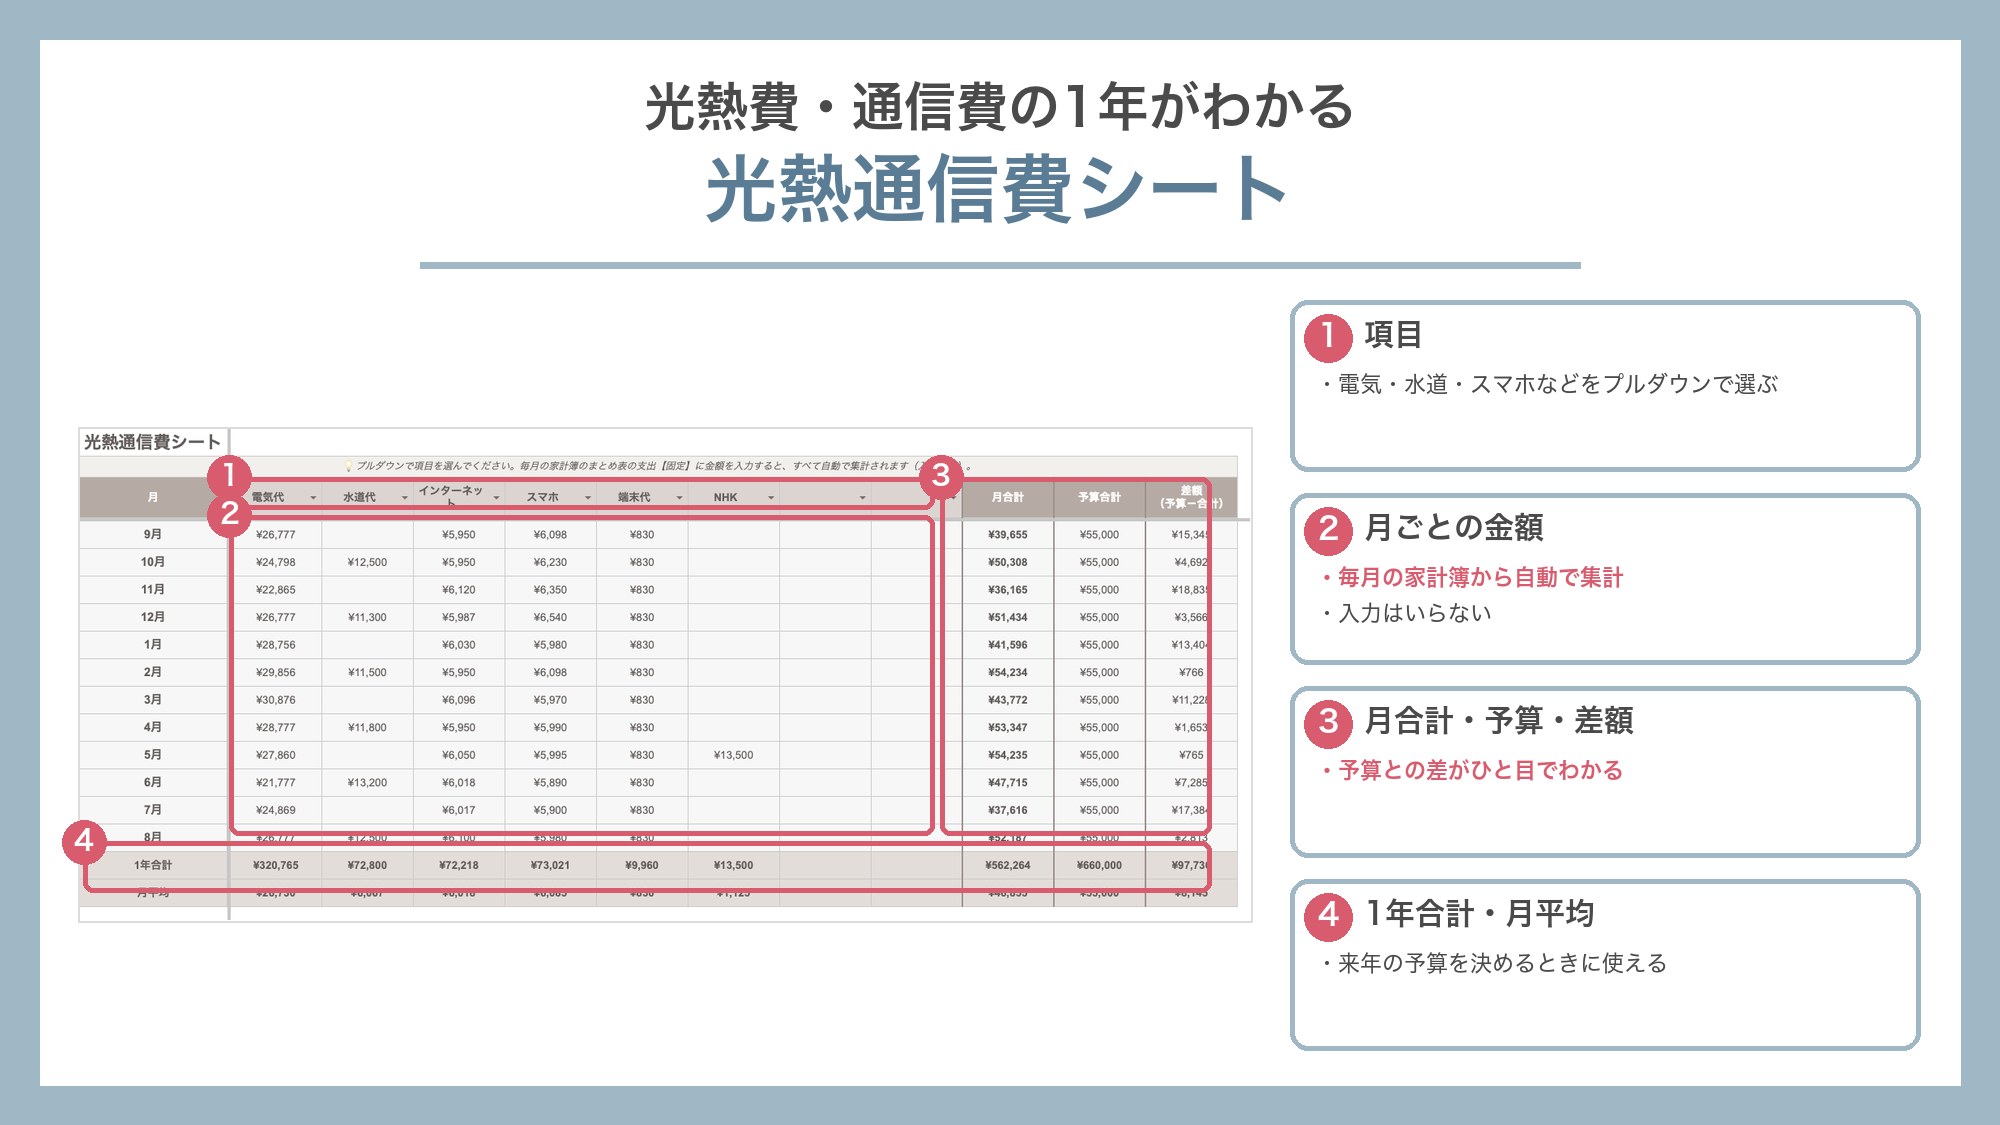Click the ¥562,264 yearly grand total
Viewport: 2000px width, 1125px height.
pyautogui.click(x=1007, y=865)
